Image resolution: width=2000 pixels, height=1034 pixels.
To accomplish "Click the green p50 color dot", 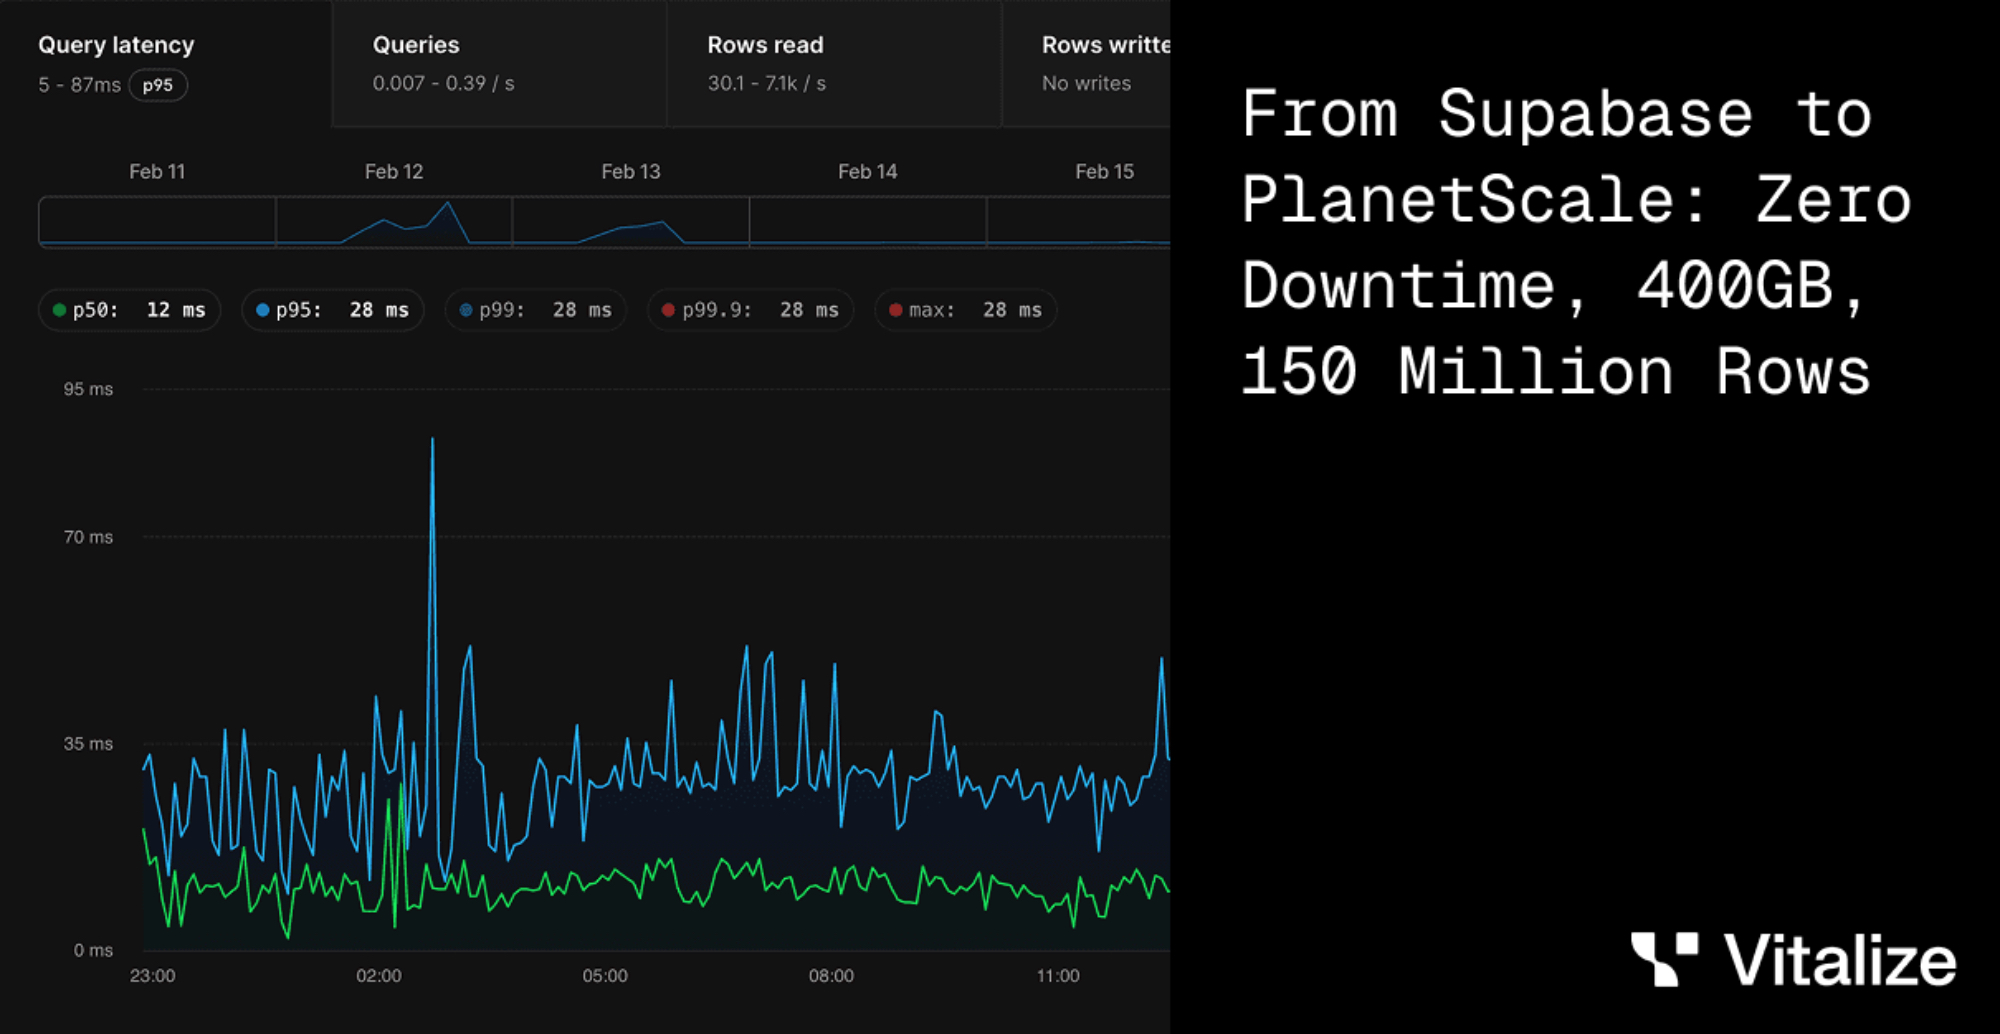I will [59, 310].
